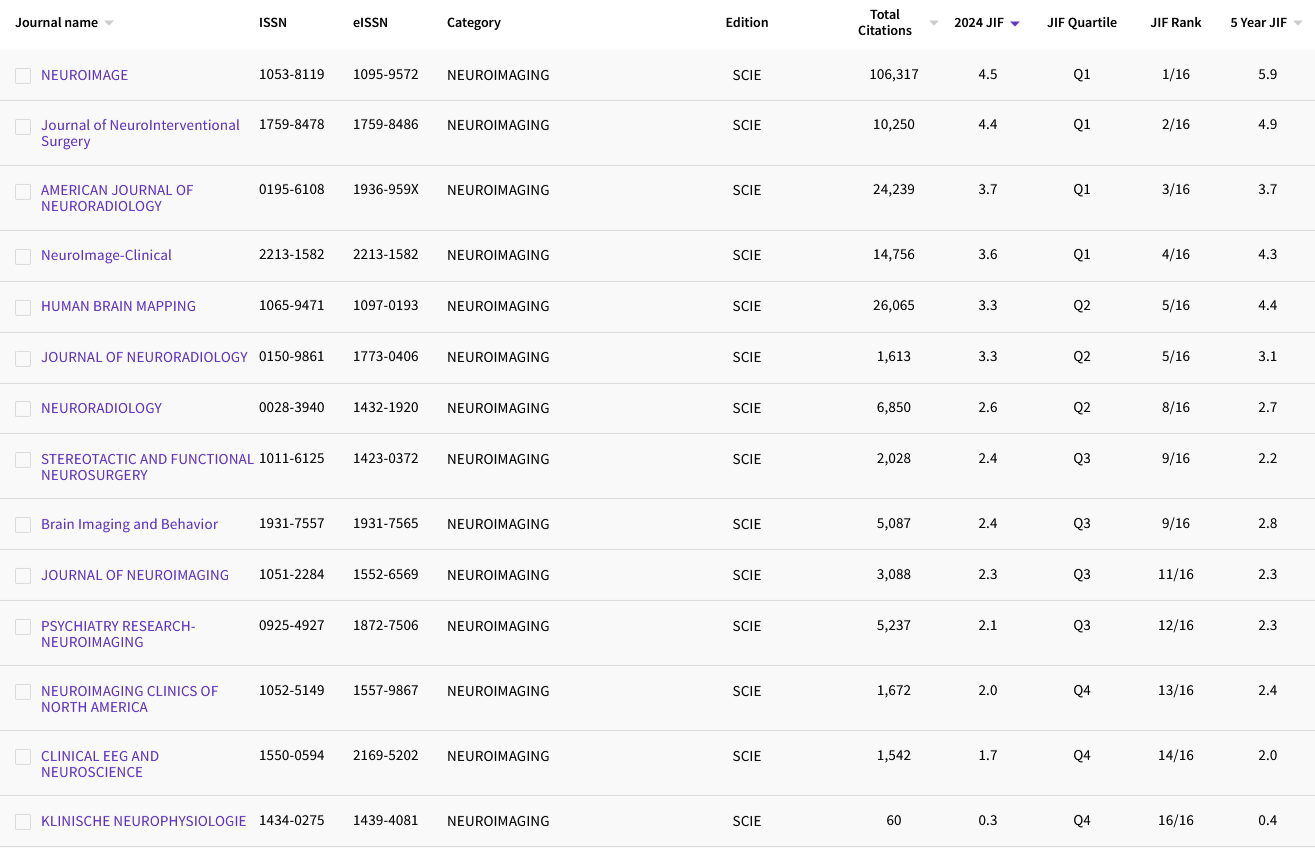
Task: Tick the checkbox for NEUROIMAGE
Action: (x=23, y=76)
